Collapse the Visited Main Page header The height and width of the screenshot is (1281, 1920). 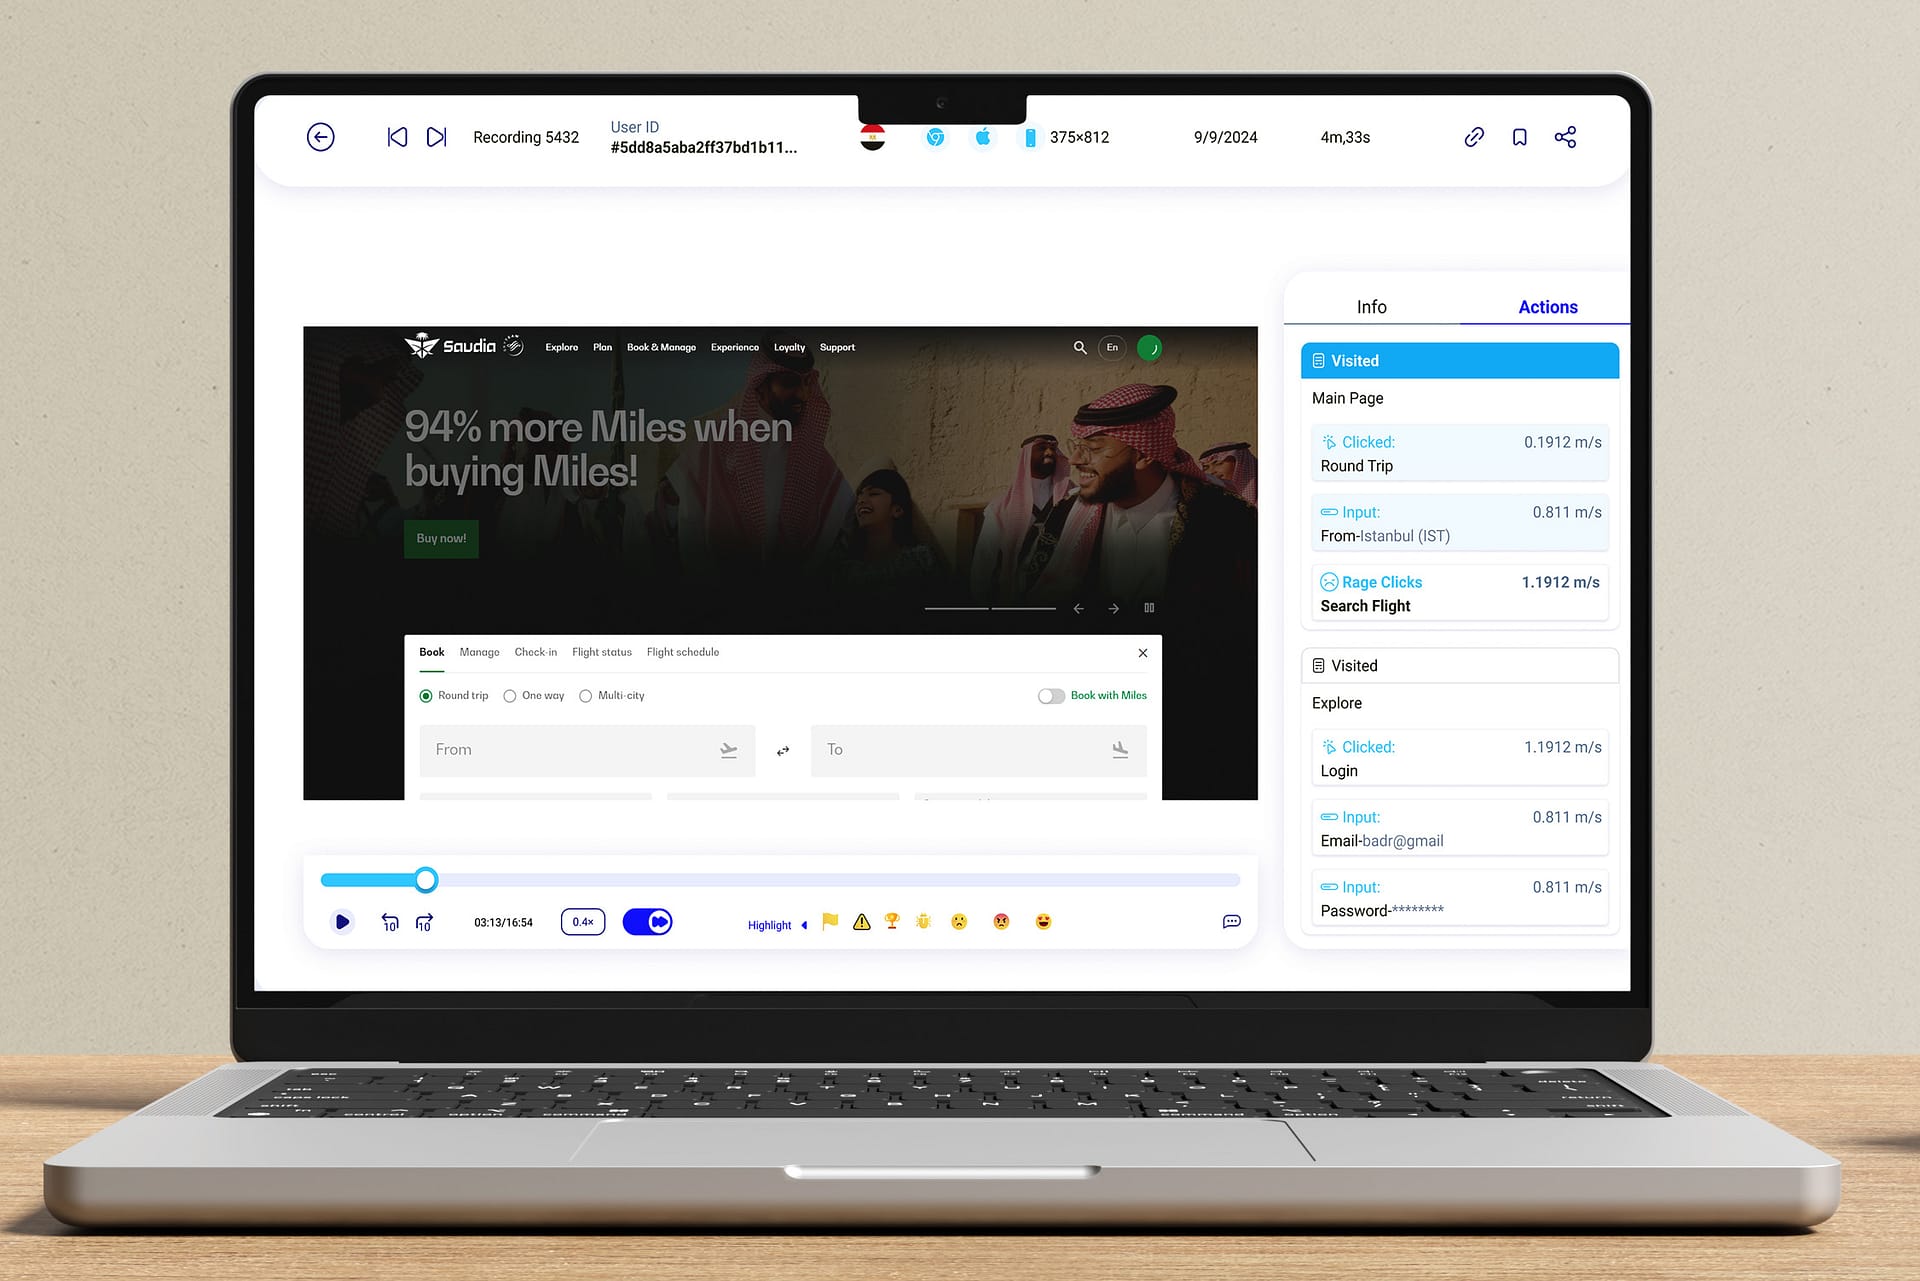click(1459, 361)
